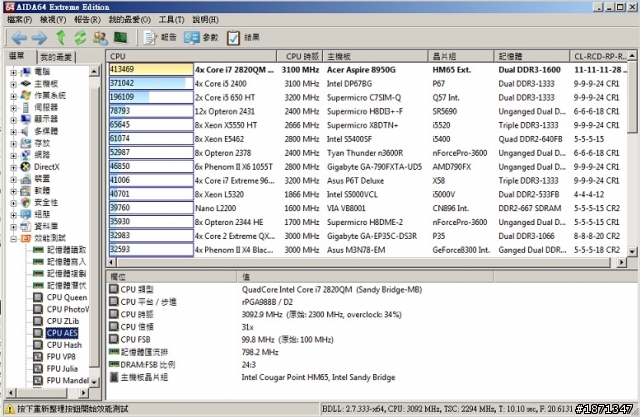Viewport: 640px width, 417px height.
Task: Click the green up arrow toolbar icon
Action: coord(61,38)
